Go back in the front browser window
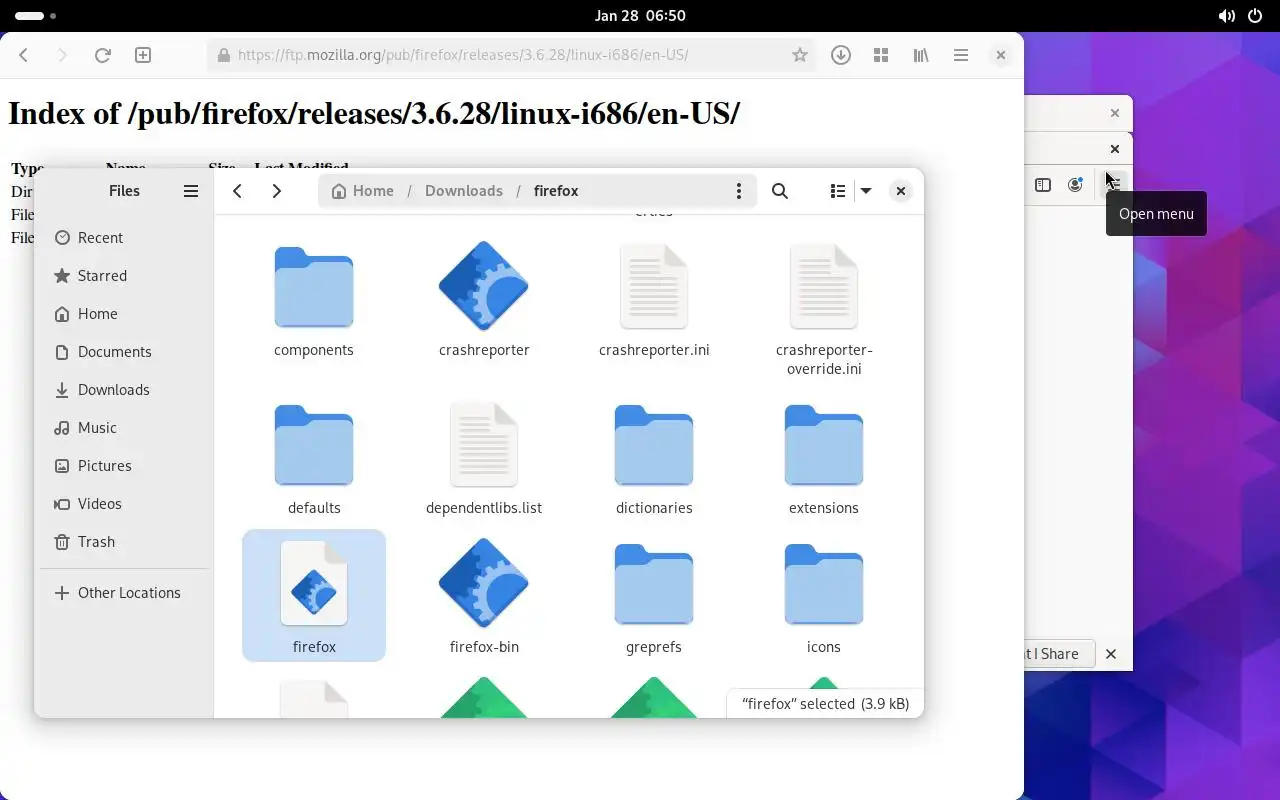 (x=24, y=56)
